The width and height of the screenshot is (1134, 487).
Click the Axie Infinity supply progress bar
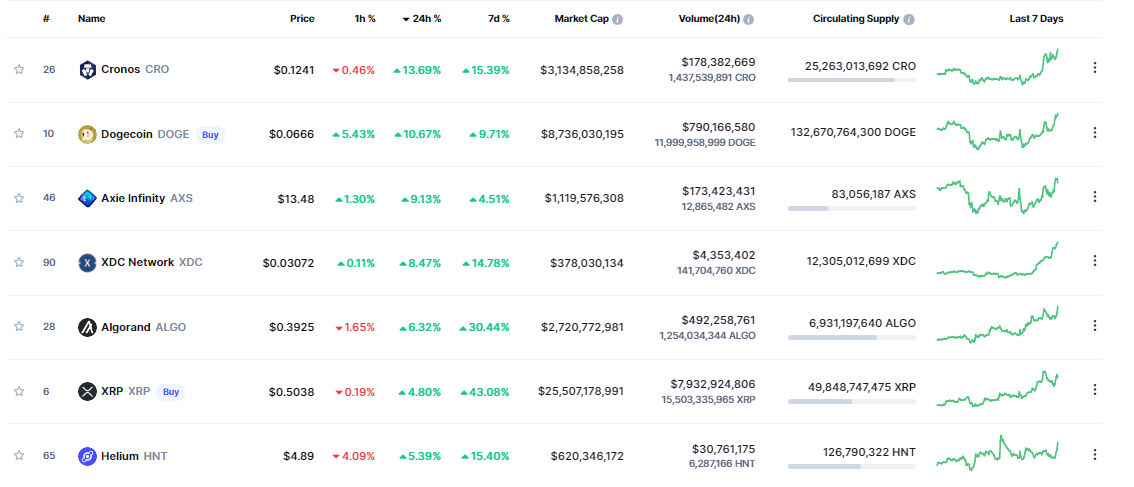851,208
